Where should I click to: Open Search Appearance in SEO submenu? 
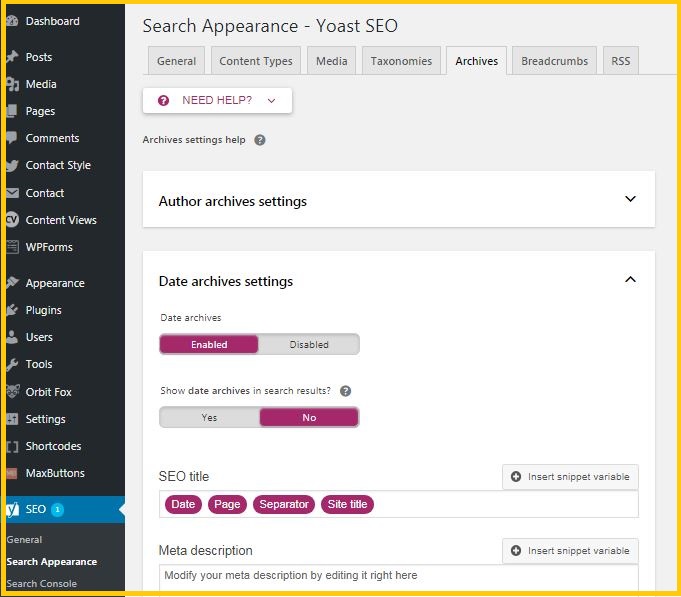point(52,561)
